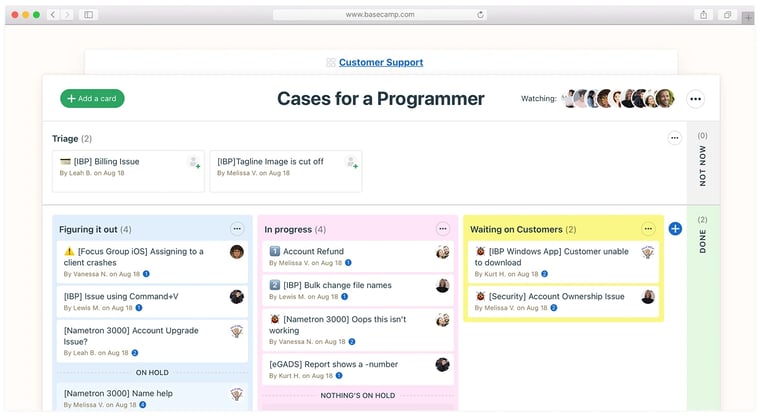760x420 pixels.
Task: Click the Add a card button
Action: [92, 99]
